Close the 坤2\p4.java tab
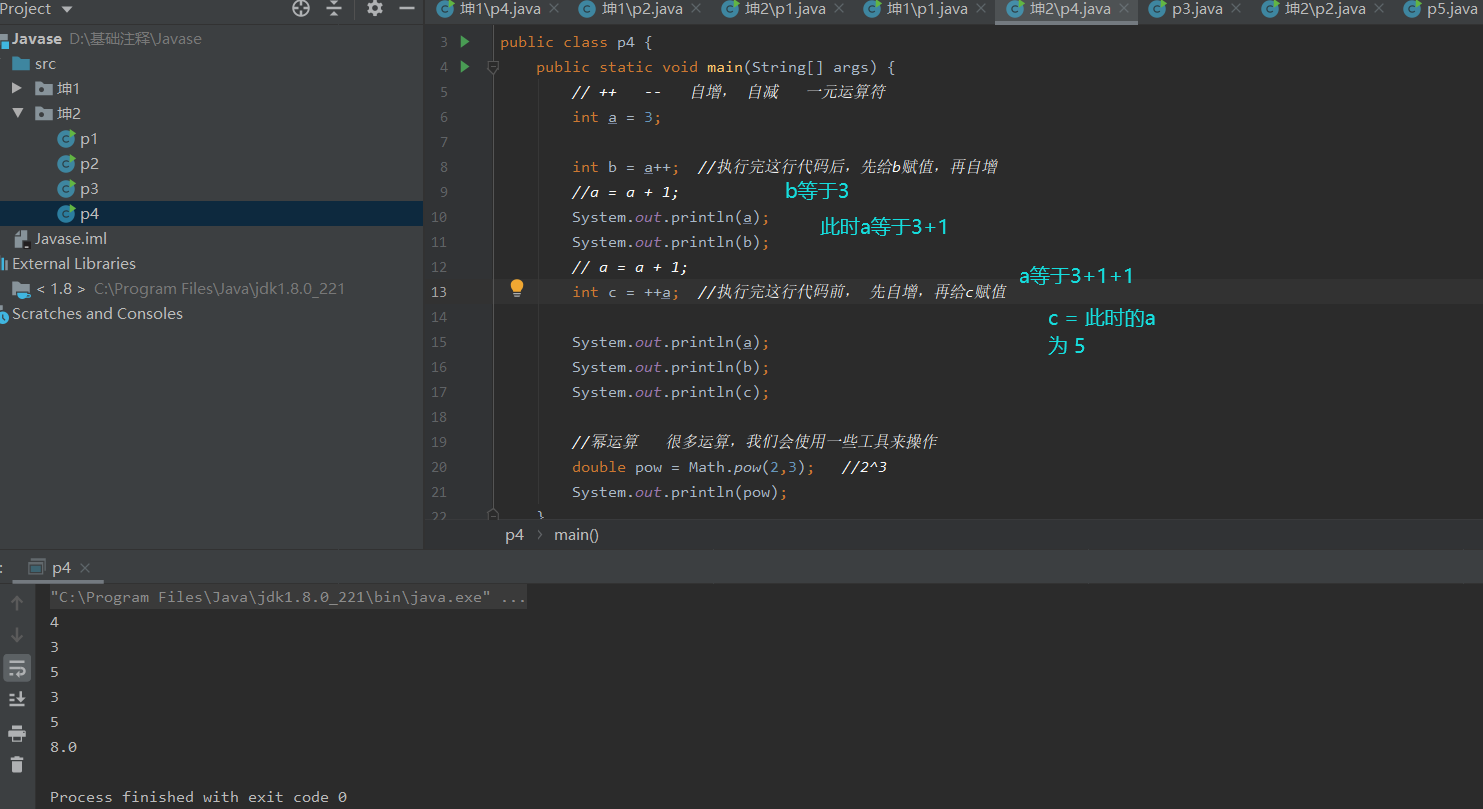Viewport: 1483px width, 809px height. click(1125, 9)
